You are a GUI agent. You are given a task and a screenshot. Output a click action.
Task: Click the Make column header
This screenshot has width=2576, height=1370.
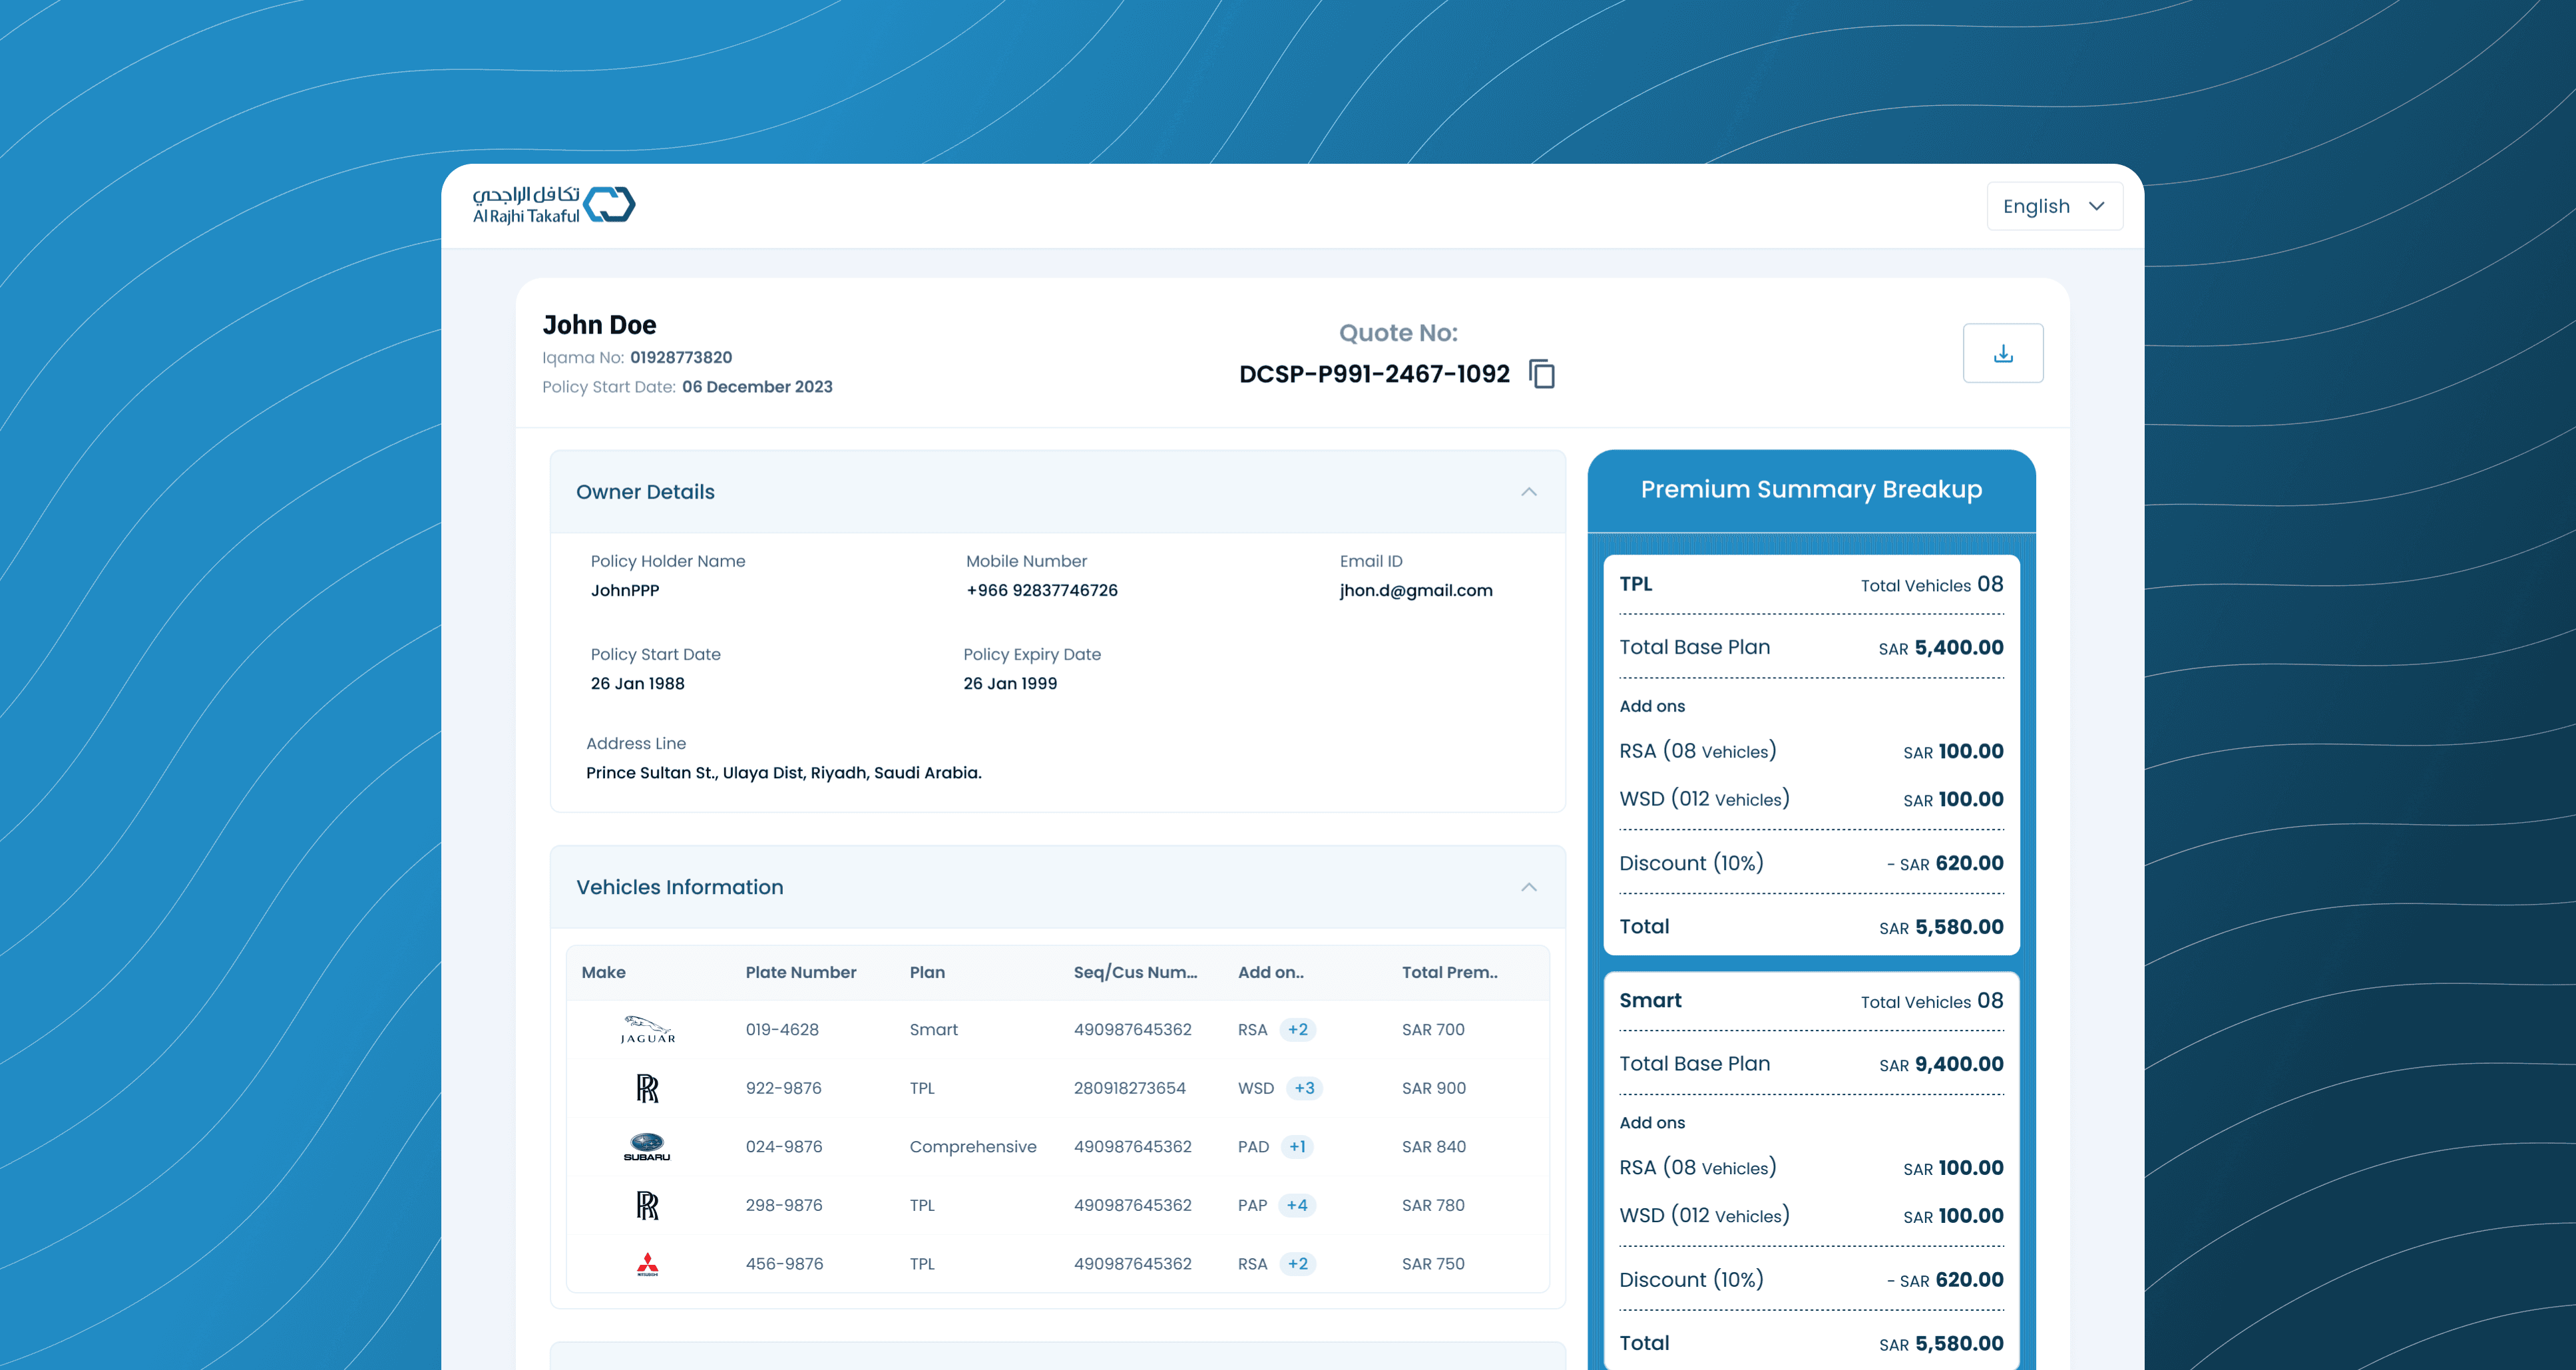click(x=603, y=972)
